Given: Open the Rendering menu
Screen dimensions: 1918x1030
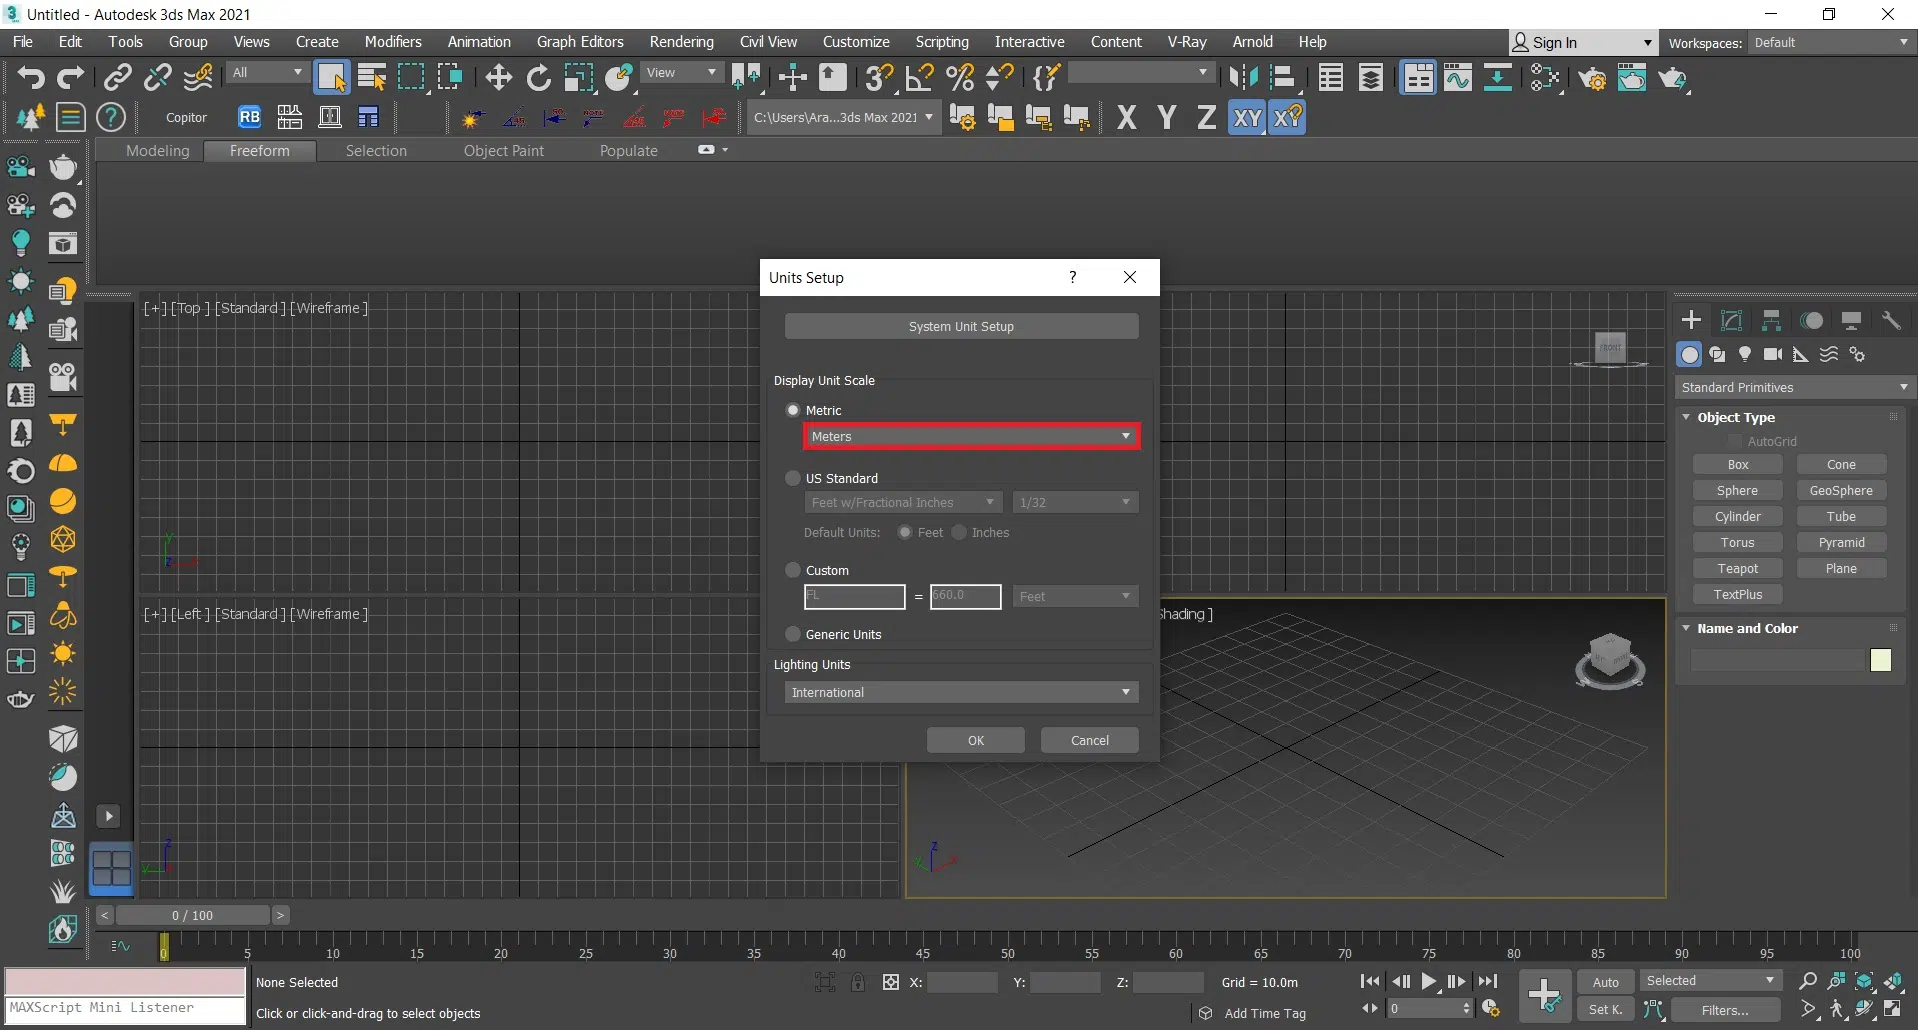Looking at the screenshot, I should point(681,42).
